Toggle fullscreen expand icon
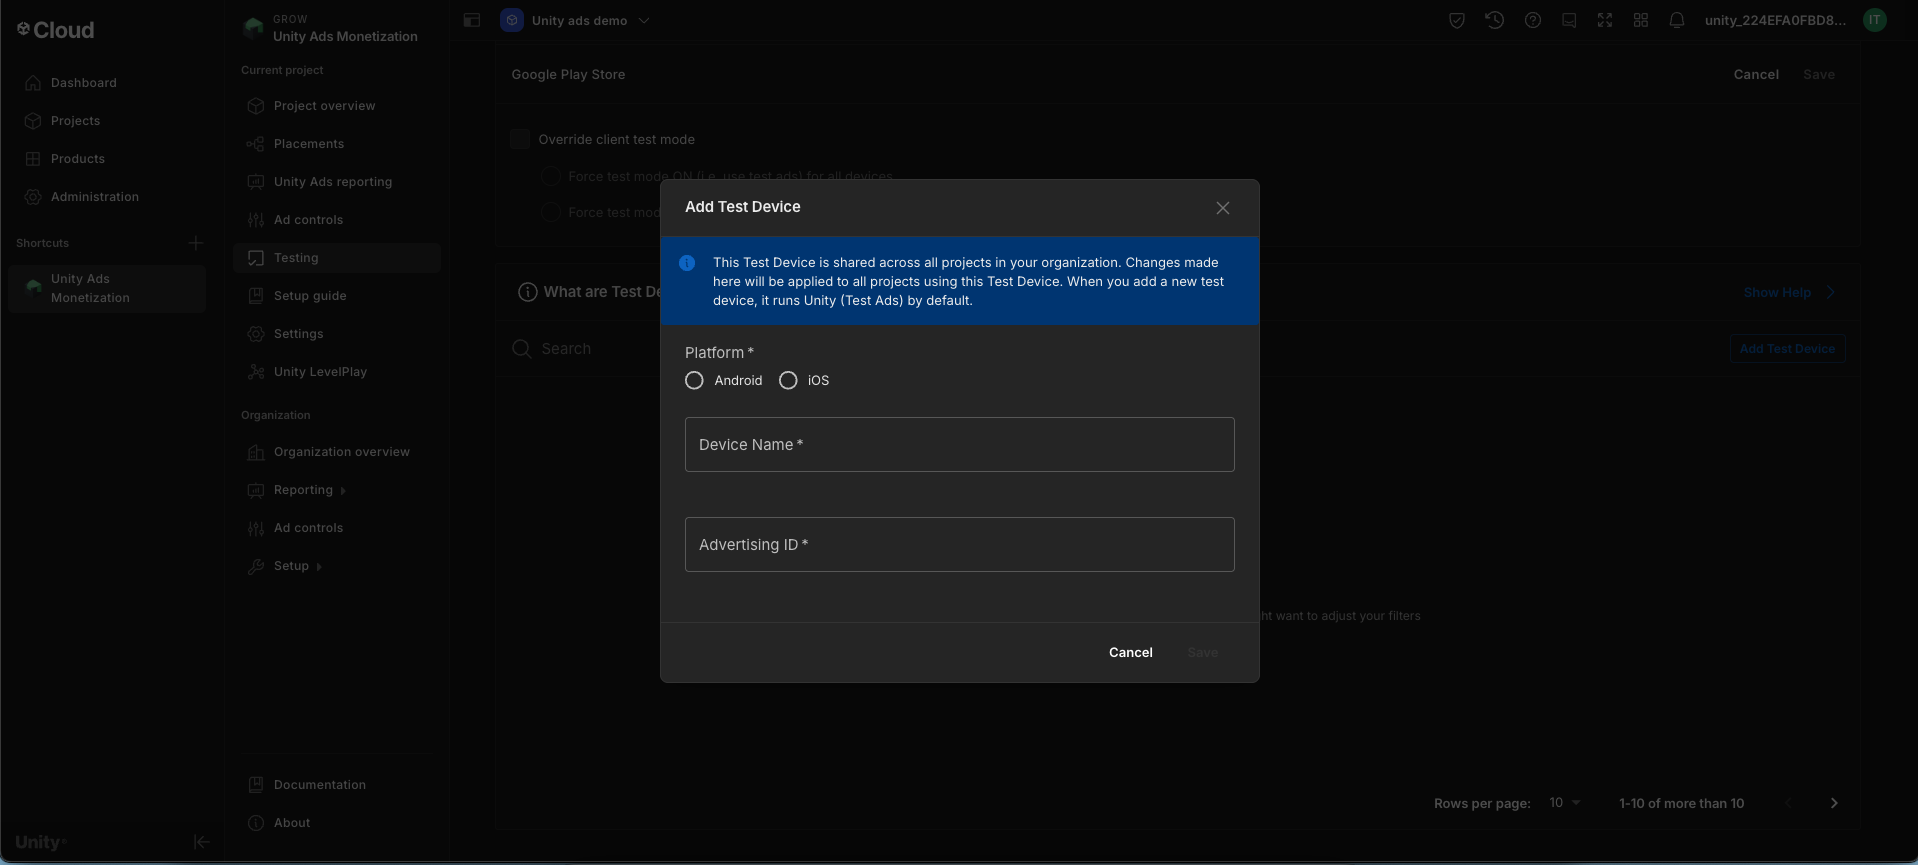The image size is (1918, 865). 1605,20
